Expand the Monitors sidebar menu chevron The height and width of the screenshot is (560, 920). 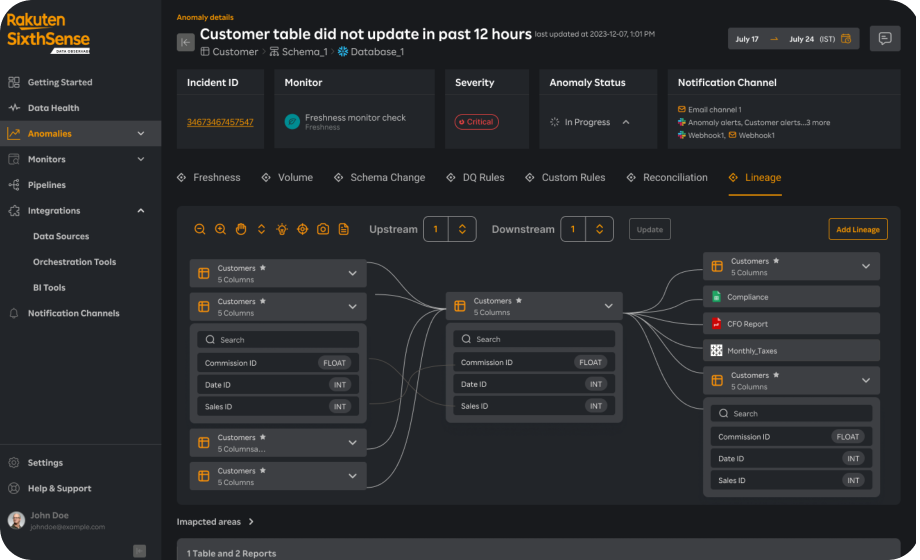[x=141, y=159]
